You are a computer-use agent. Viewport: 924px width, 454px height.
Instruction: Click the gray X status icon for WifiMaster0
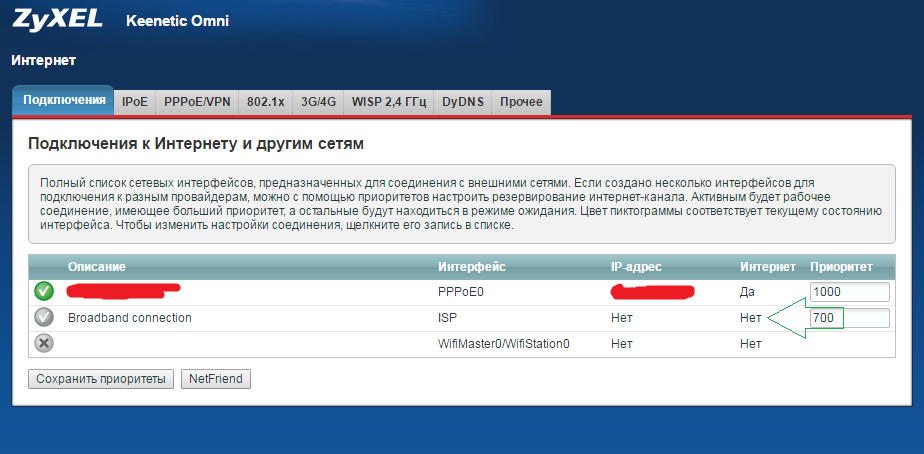(x=44, y=343)
